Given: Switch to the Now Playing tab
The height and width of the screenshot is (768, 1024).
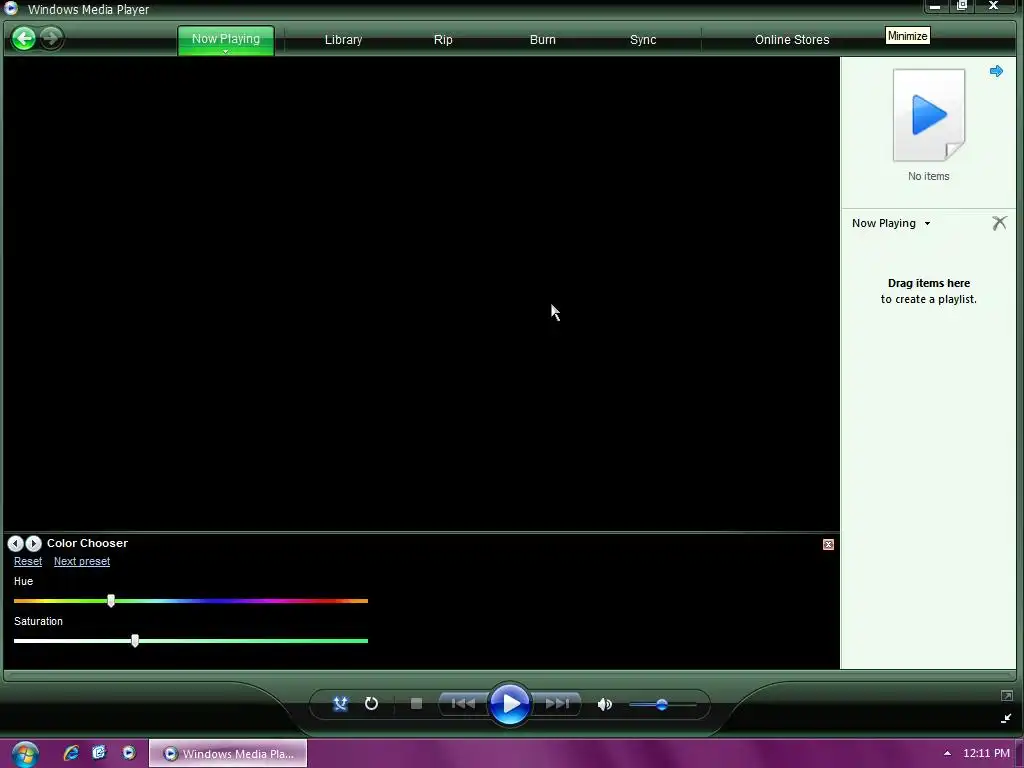Looking at the screenshot, I should [226, 39].
